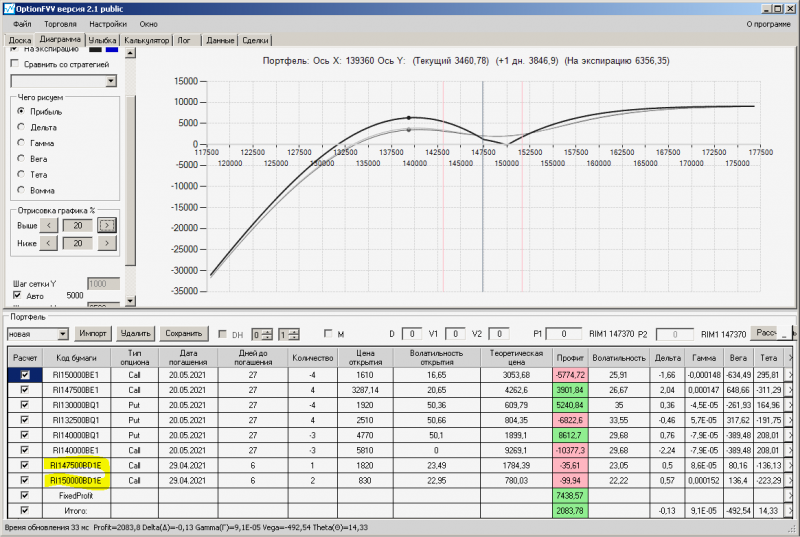Enable Сравнить со стратегией checkbox
The image size is (800, 537).
point(15,64)
